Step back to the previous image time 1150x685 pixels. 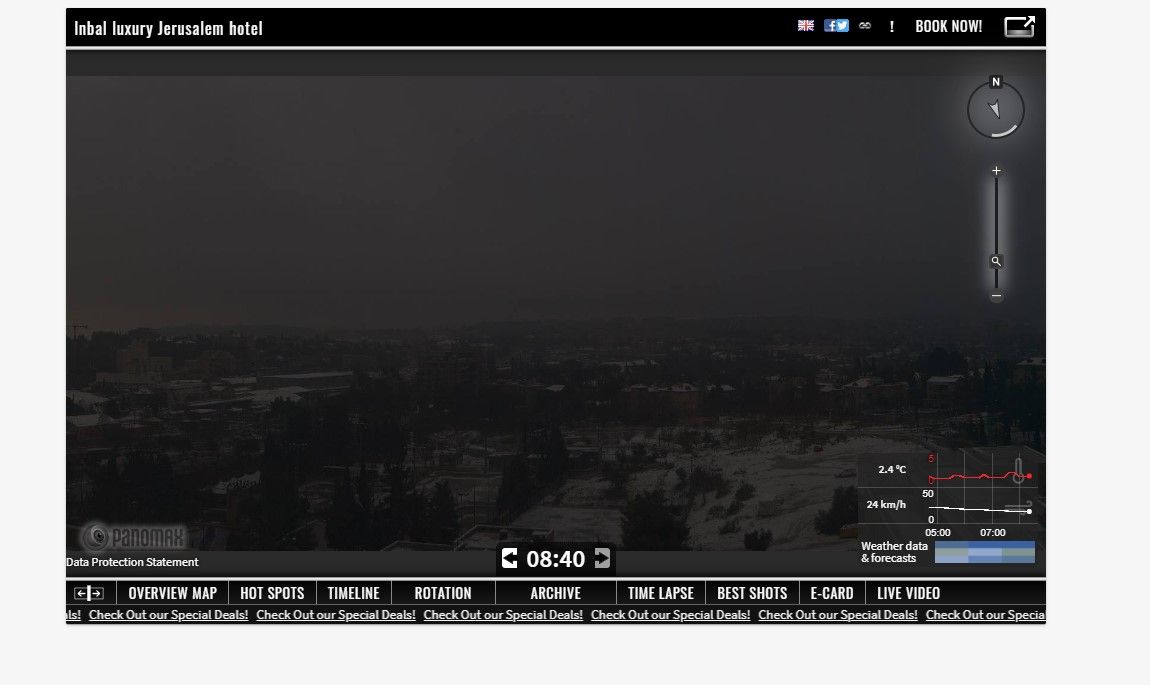[510, 559]
